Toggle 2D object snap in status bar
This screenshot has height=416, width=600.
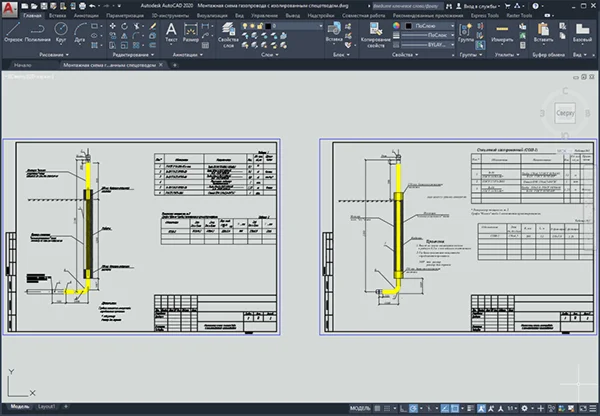455,409
